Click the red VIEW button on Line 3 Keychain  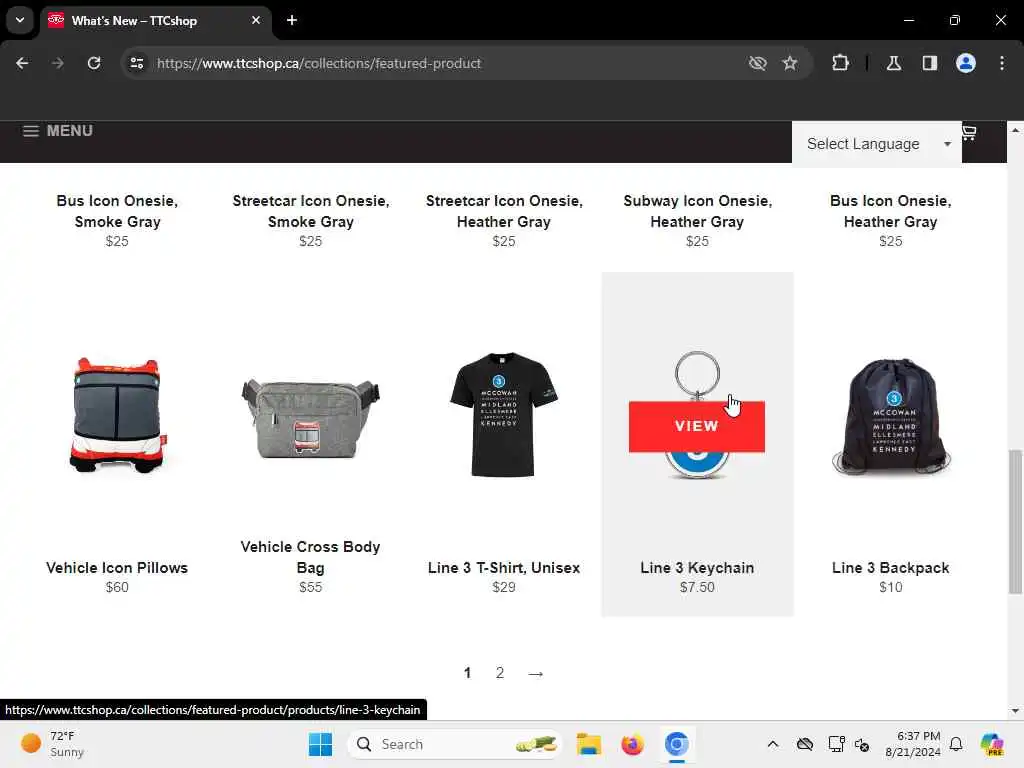coord(696,426)
